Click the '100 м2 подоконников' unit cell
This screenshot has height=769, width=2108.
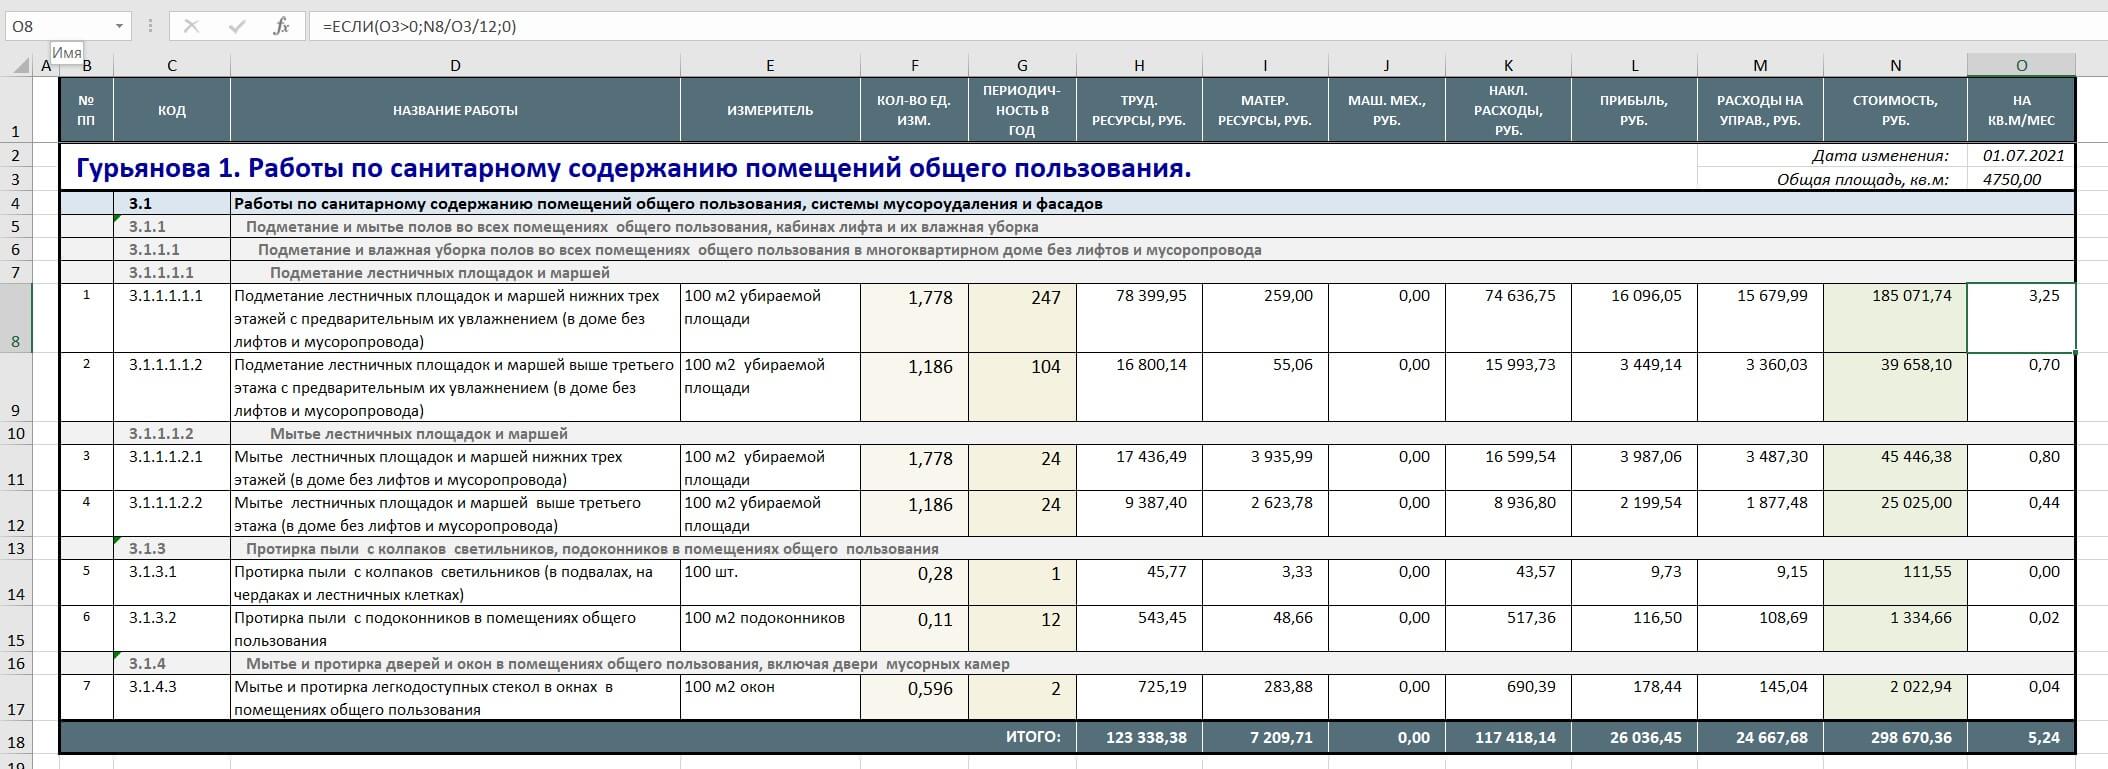[770, 629]
